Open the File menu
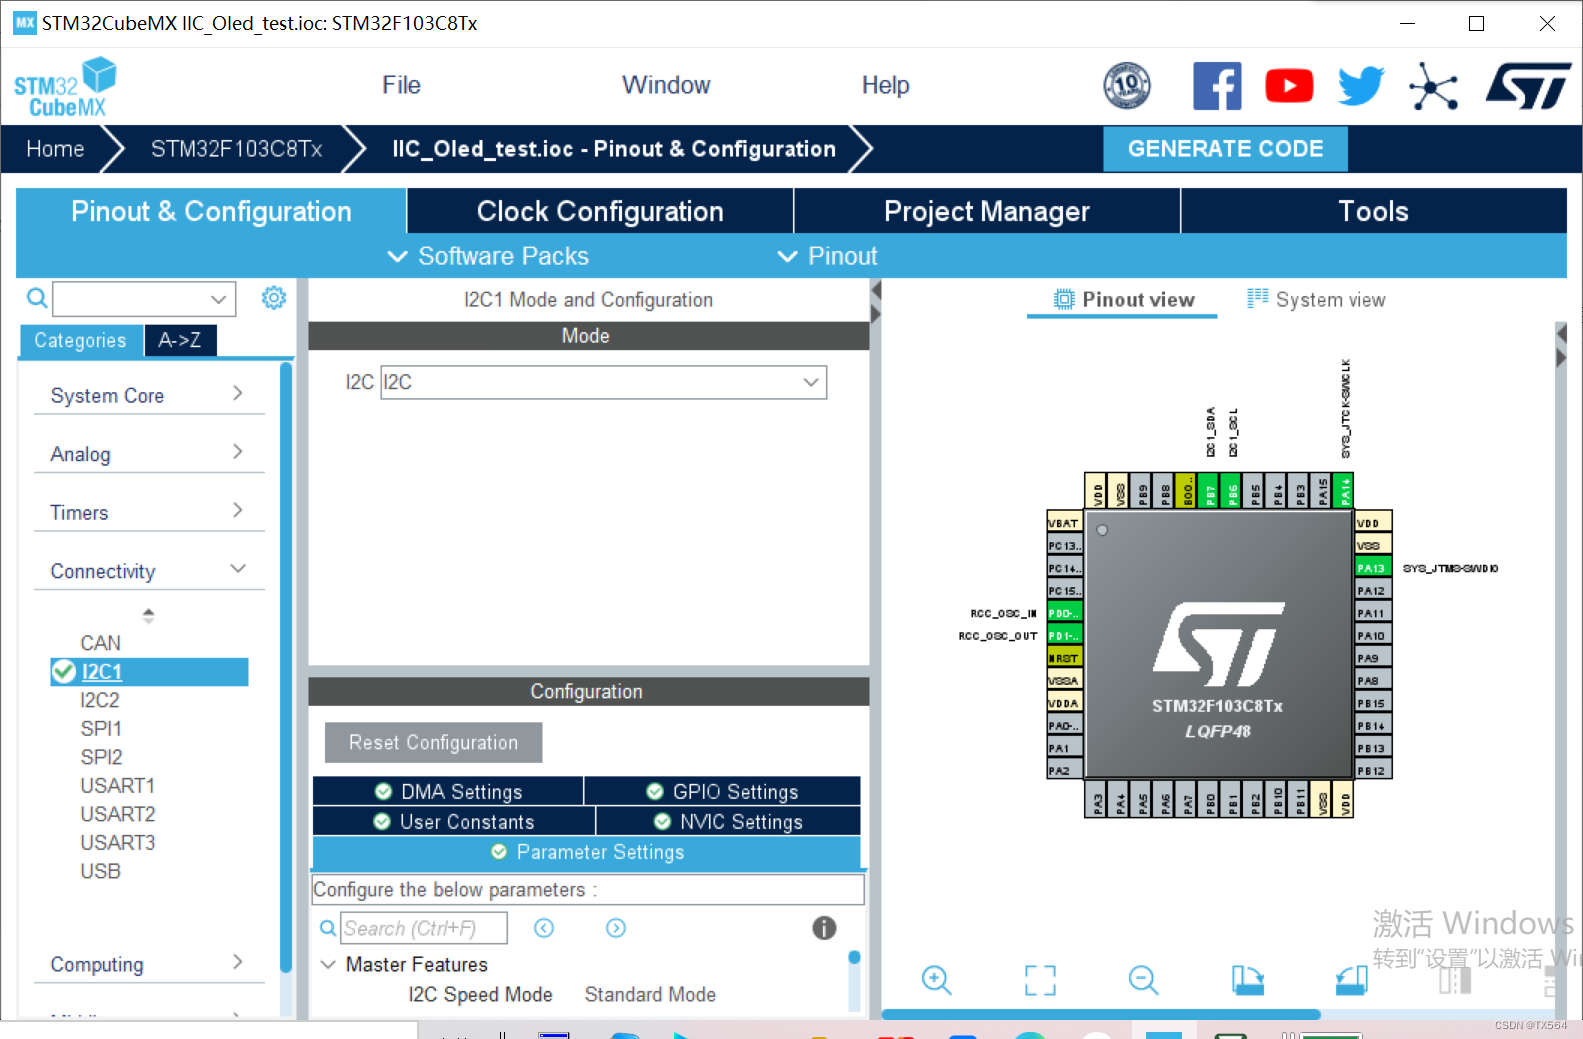 tap(401, 85)
